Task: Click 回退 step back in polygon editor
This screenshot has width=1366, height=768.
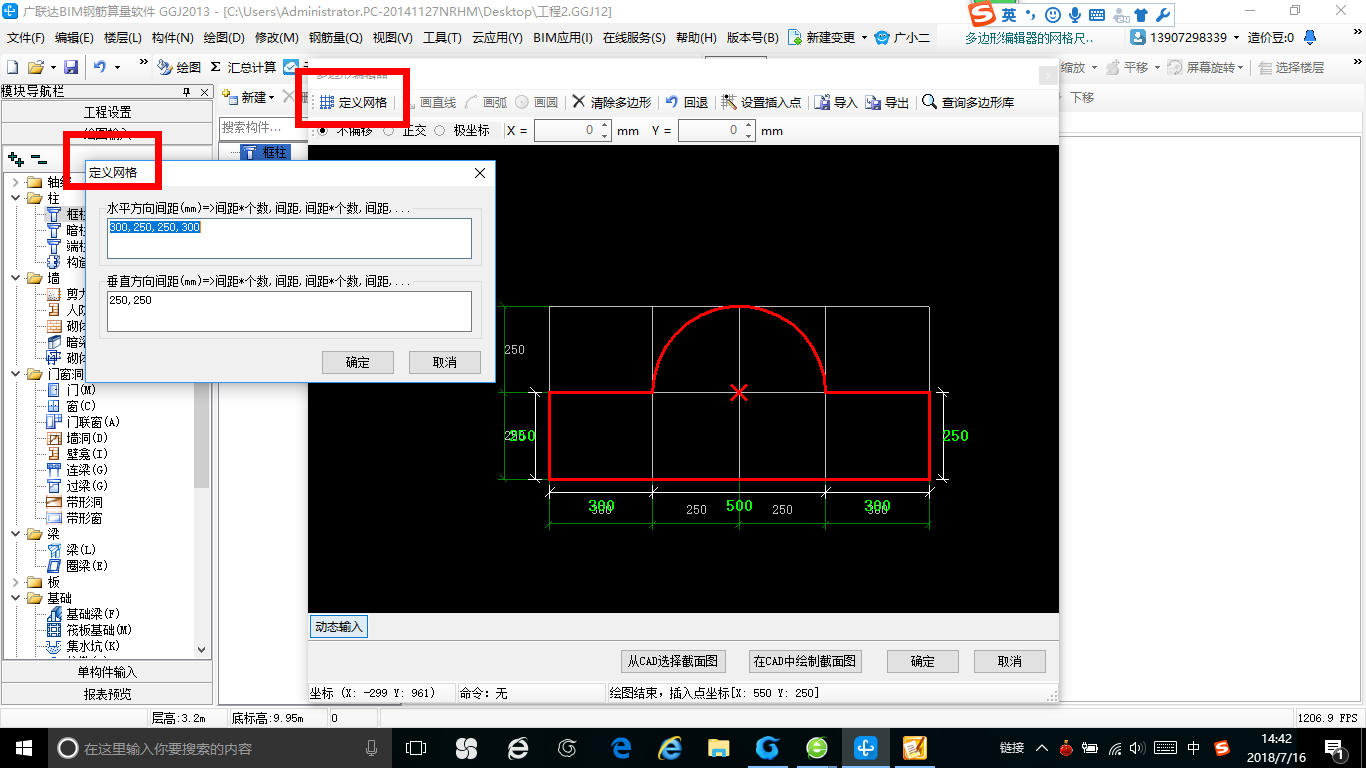Action: click(686, 102)
